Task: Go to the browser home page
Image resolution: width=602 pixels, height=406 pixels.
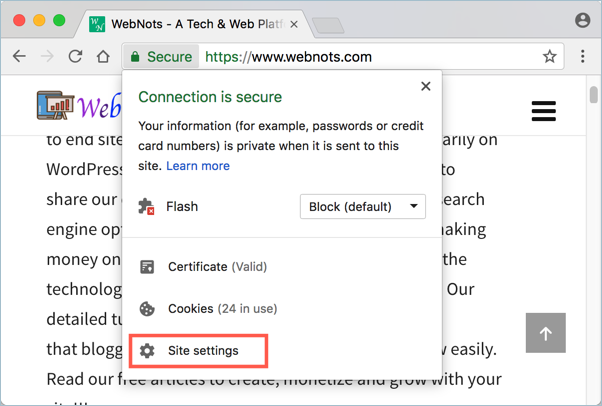Action: click(103, 57)
